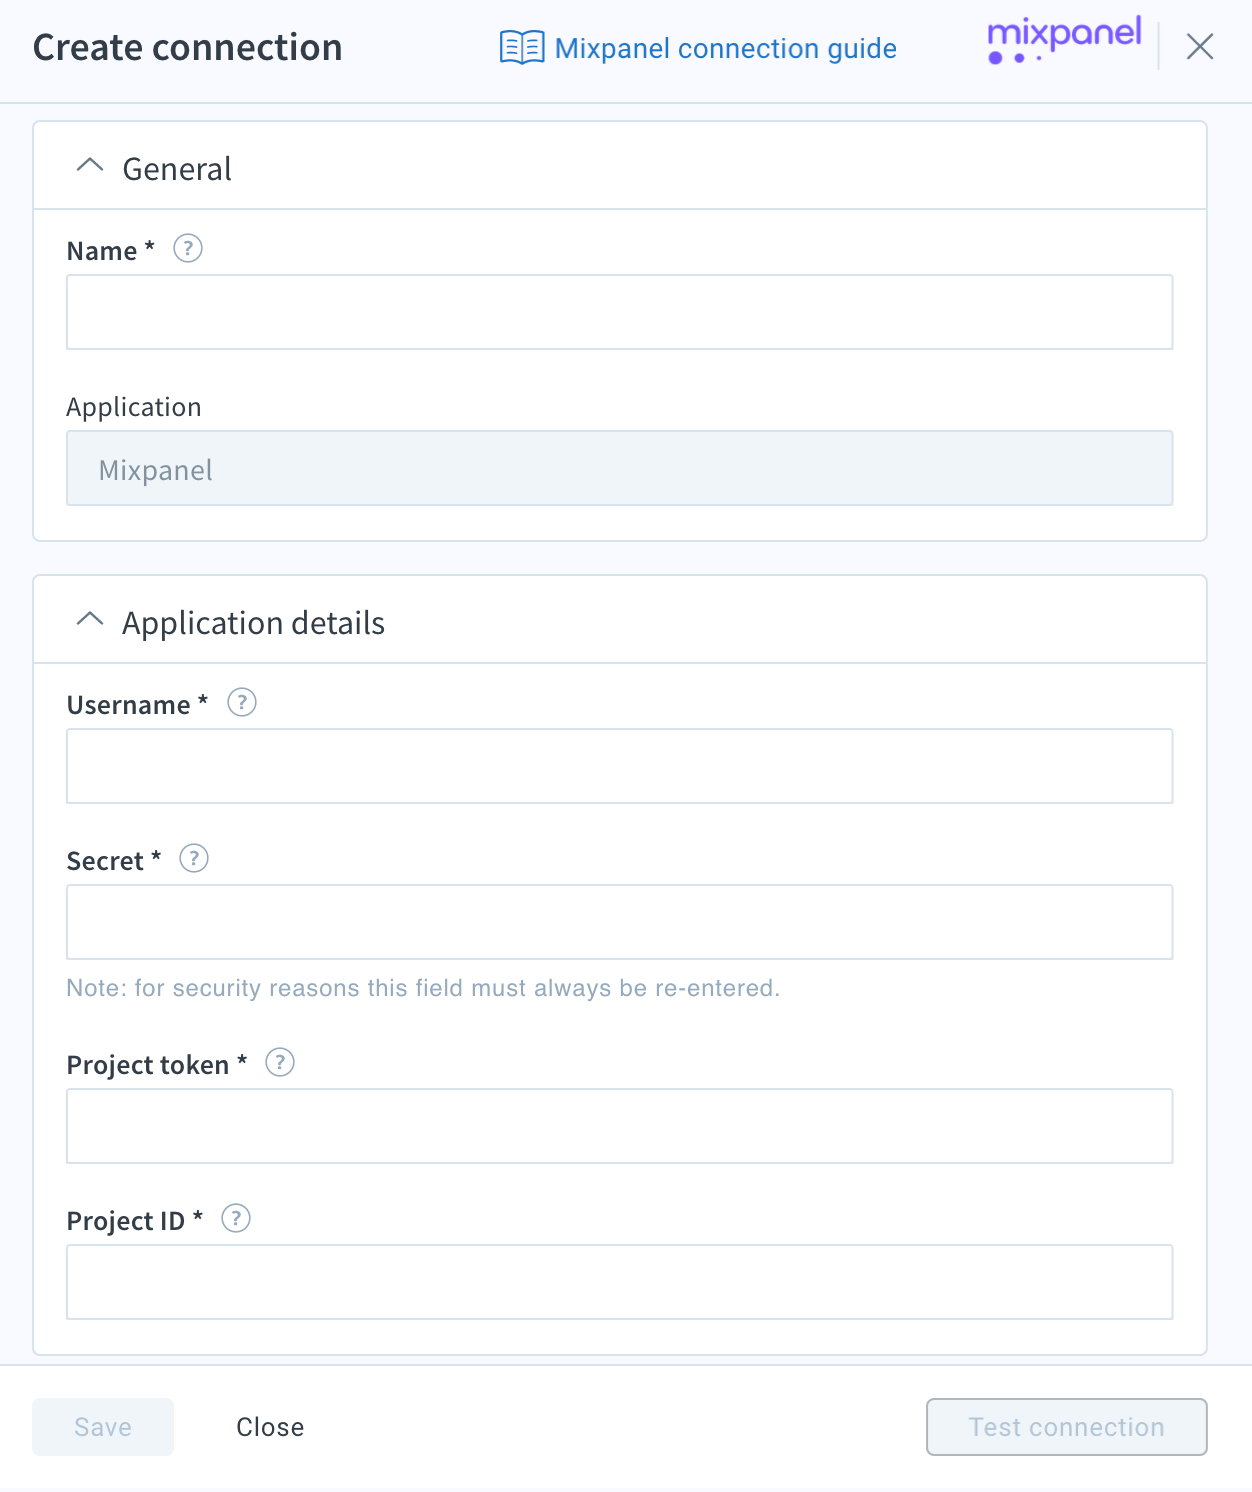Screen dimensions: 1252x1492
Task: Open the Mixpanel connection guide link
Action: [x=725, y=48]
